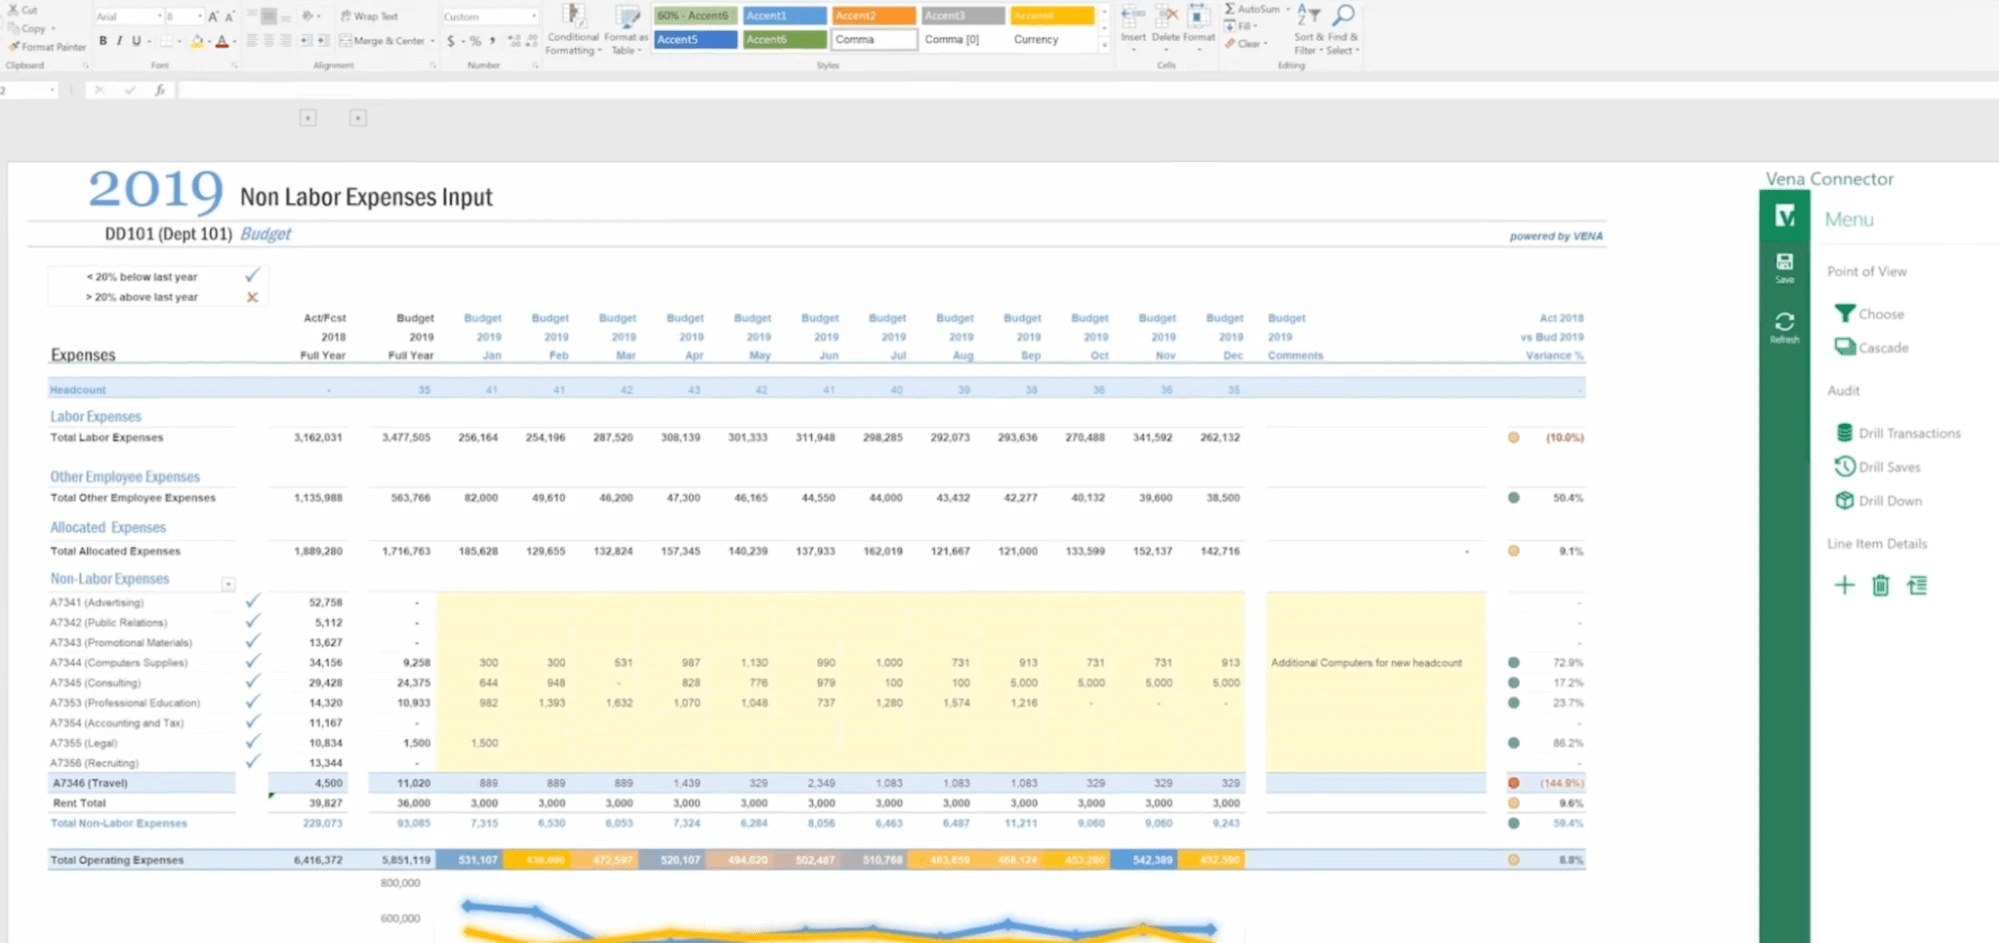Open the Conditional Formatting menu

pyautogui.click(x=573, y=30)
